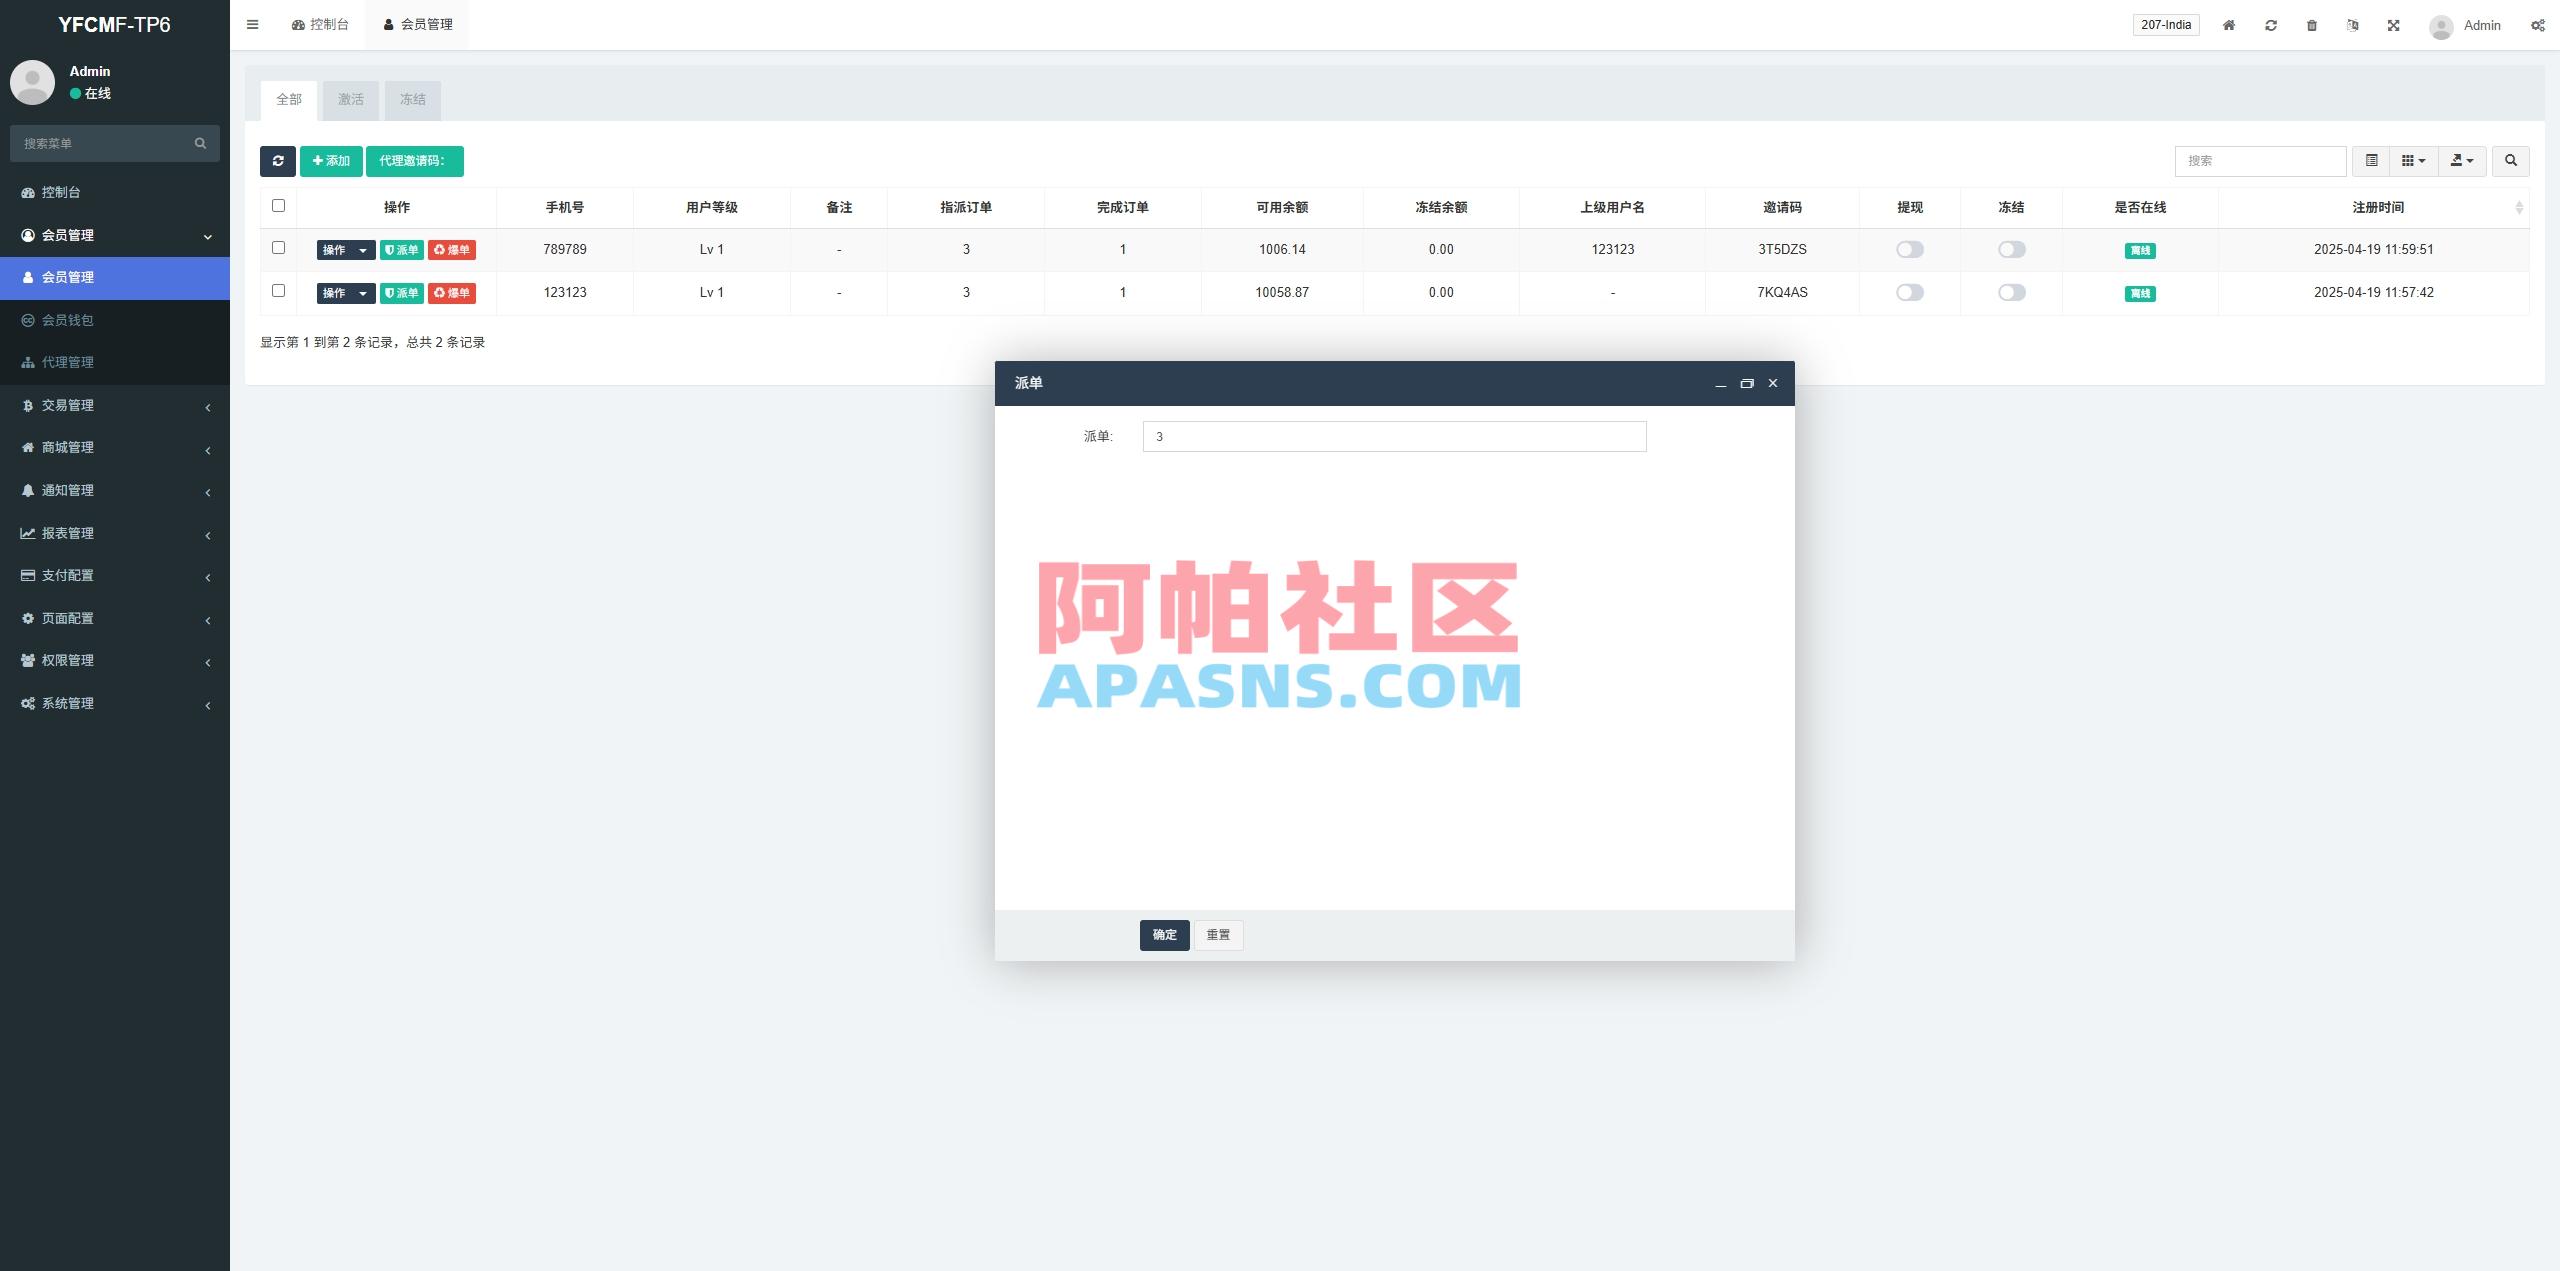Switch to the 冻结 tab
2560x1271 pixels.
pos(413,100)
